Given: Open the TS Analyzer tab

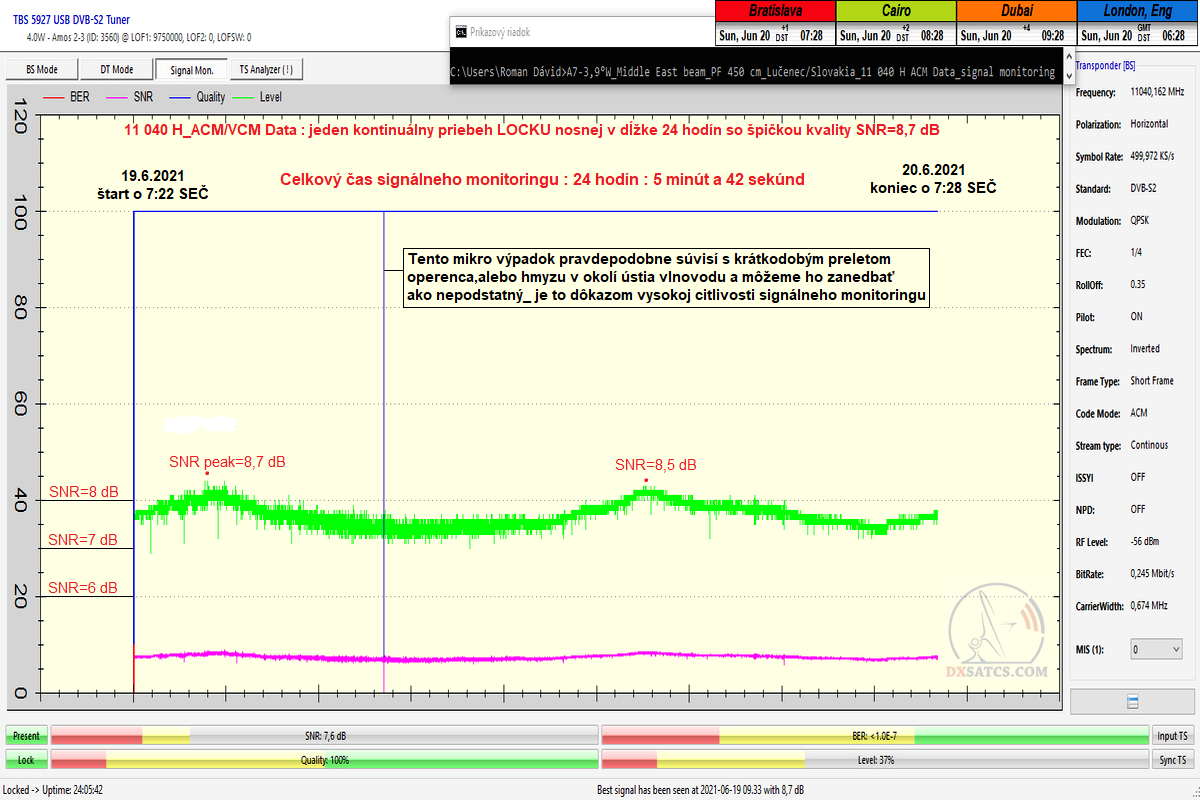Looking at the screenshot, I should click(266, 70).
